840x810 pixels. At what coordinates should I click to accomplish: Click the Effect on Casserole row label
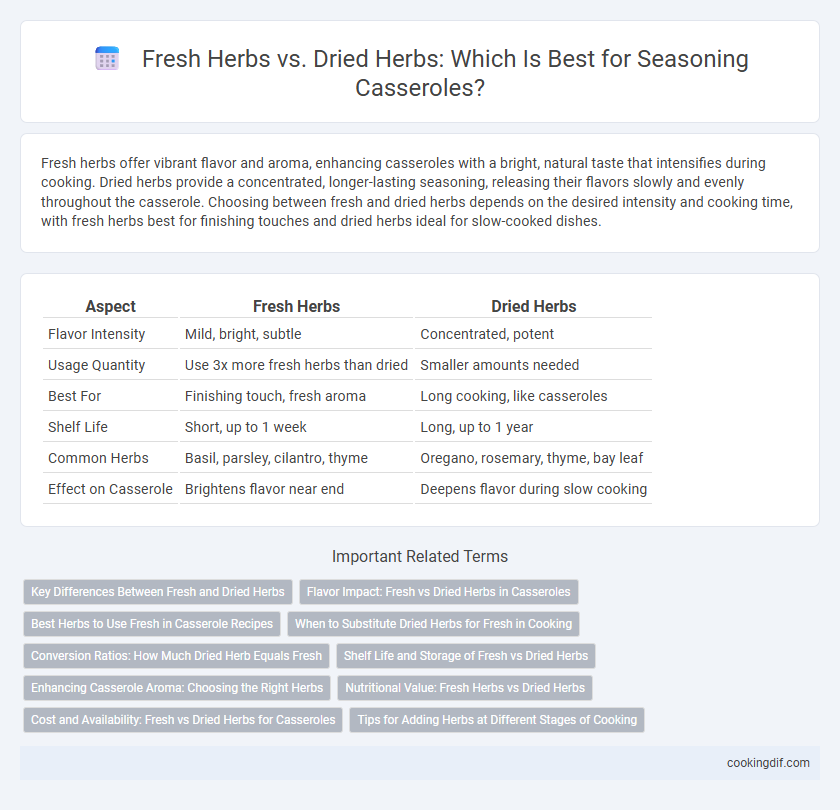click(110, 489)
